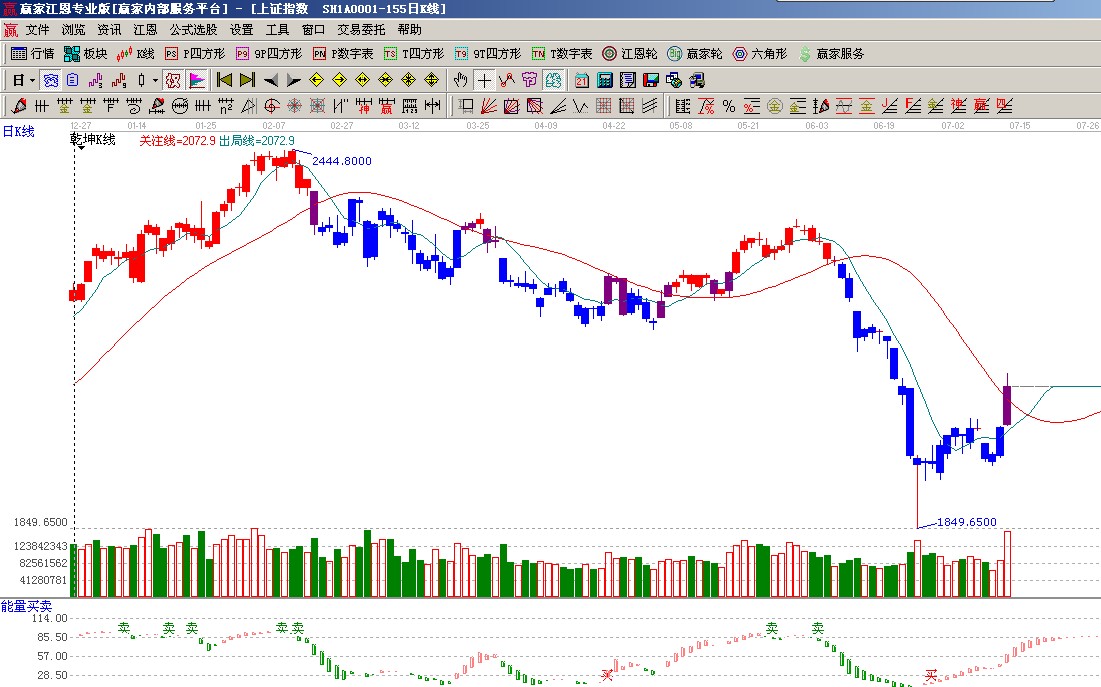
Task: Expand the candlestick style dropdown arrow
Action: (154, 80)
